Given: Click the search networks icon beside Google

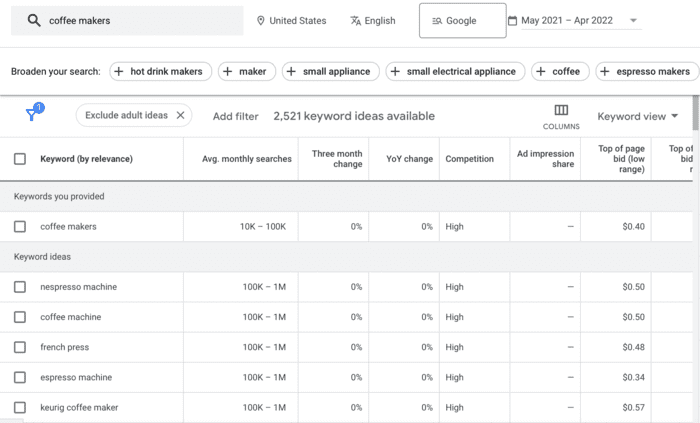Looking at the screenshot, I should pos(437,21).
